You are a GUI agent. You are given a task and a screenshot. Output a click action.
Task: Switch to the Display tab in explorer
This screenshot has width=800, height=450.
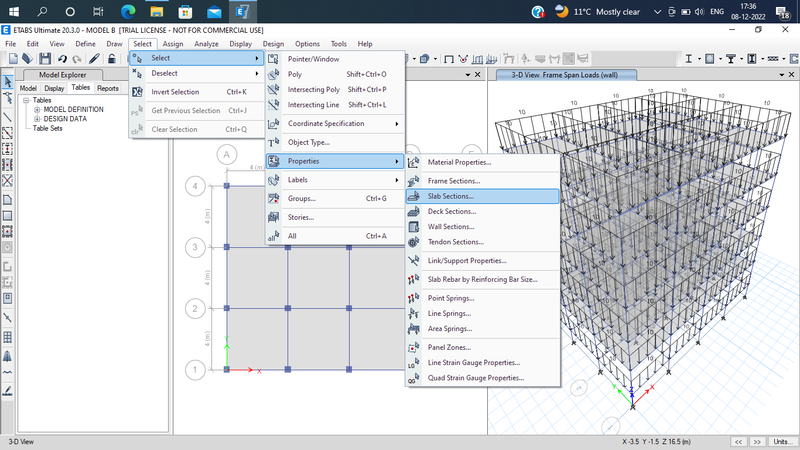(x=54, y=88)
